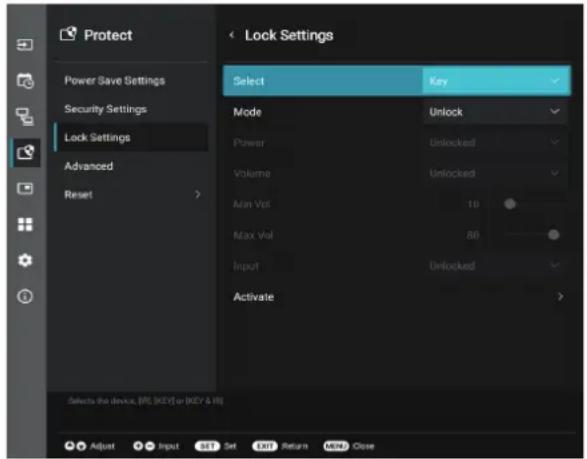Select Lock Settings menu item

132,137
